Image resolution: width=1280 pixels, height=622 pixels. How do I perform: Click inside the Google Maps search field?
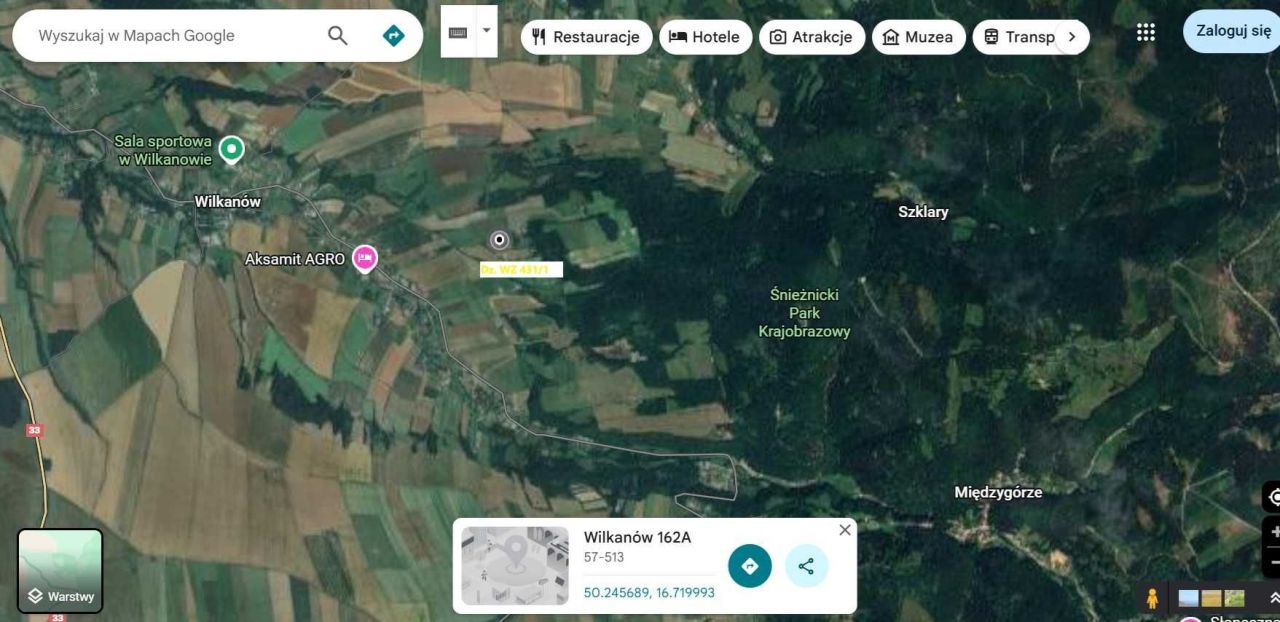click(160, 35)
